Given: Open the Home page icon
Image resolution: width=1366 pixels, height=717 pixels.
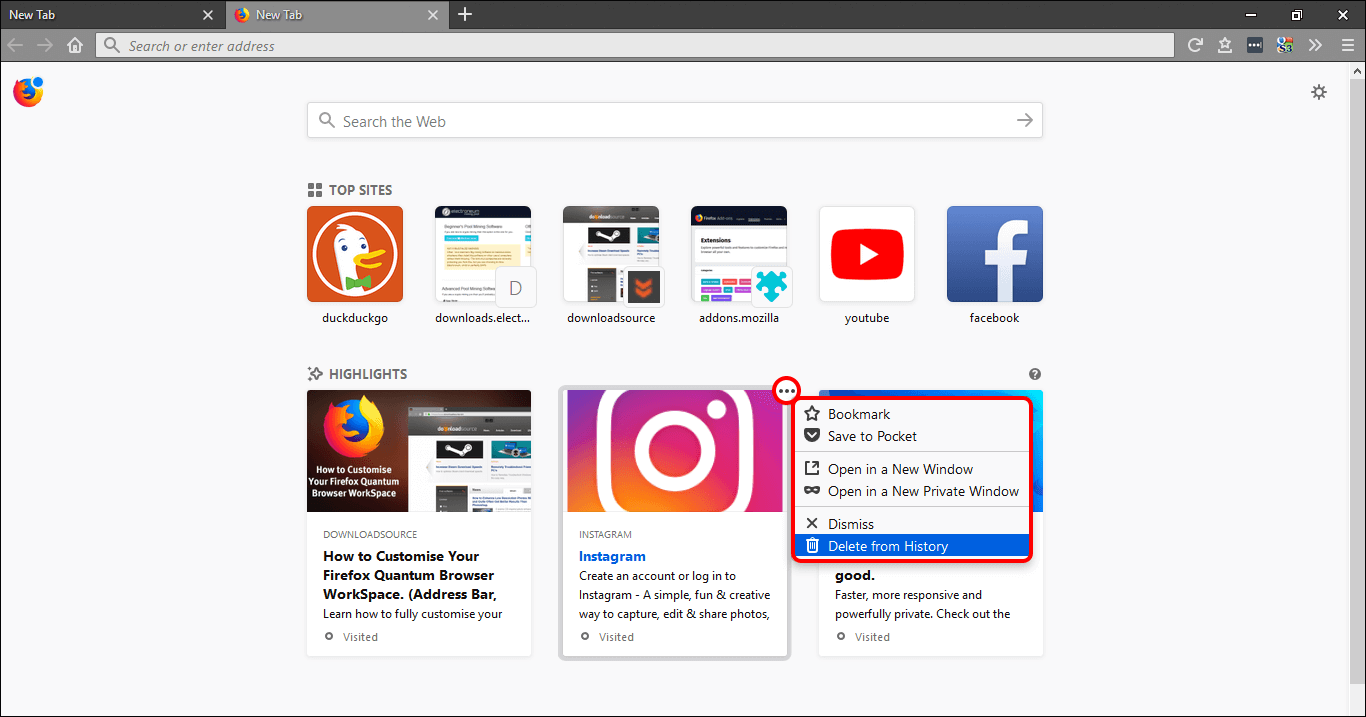Looking at the screenshot, I should click(74, 45).
